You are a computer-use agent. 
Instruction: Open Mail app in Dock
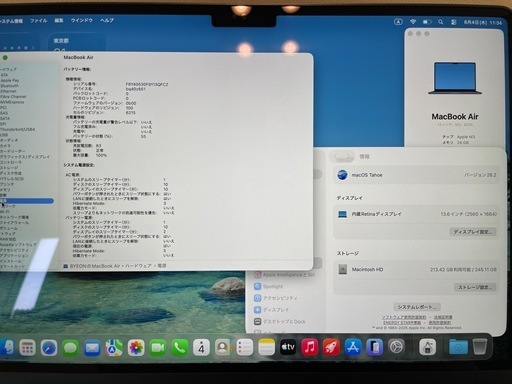92,348
